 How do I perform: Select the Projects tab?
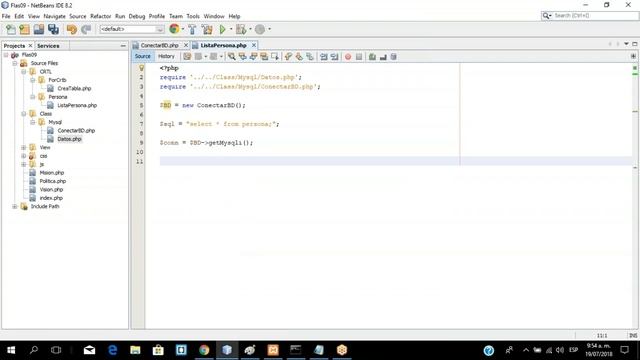tap(14, 46)
